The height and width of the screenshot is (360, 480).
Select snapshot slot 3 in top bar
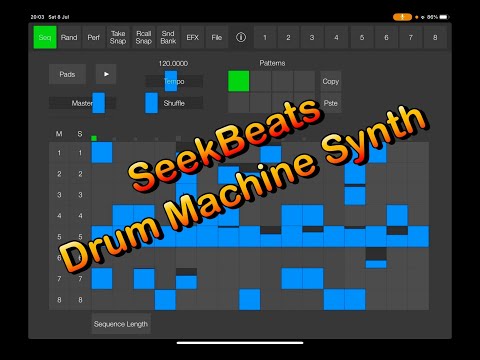click(312, 37)
